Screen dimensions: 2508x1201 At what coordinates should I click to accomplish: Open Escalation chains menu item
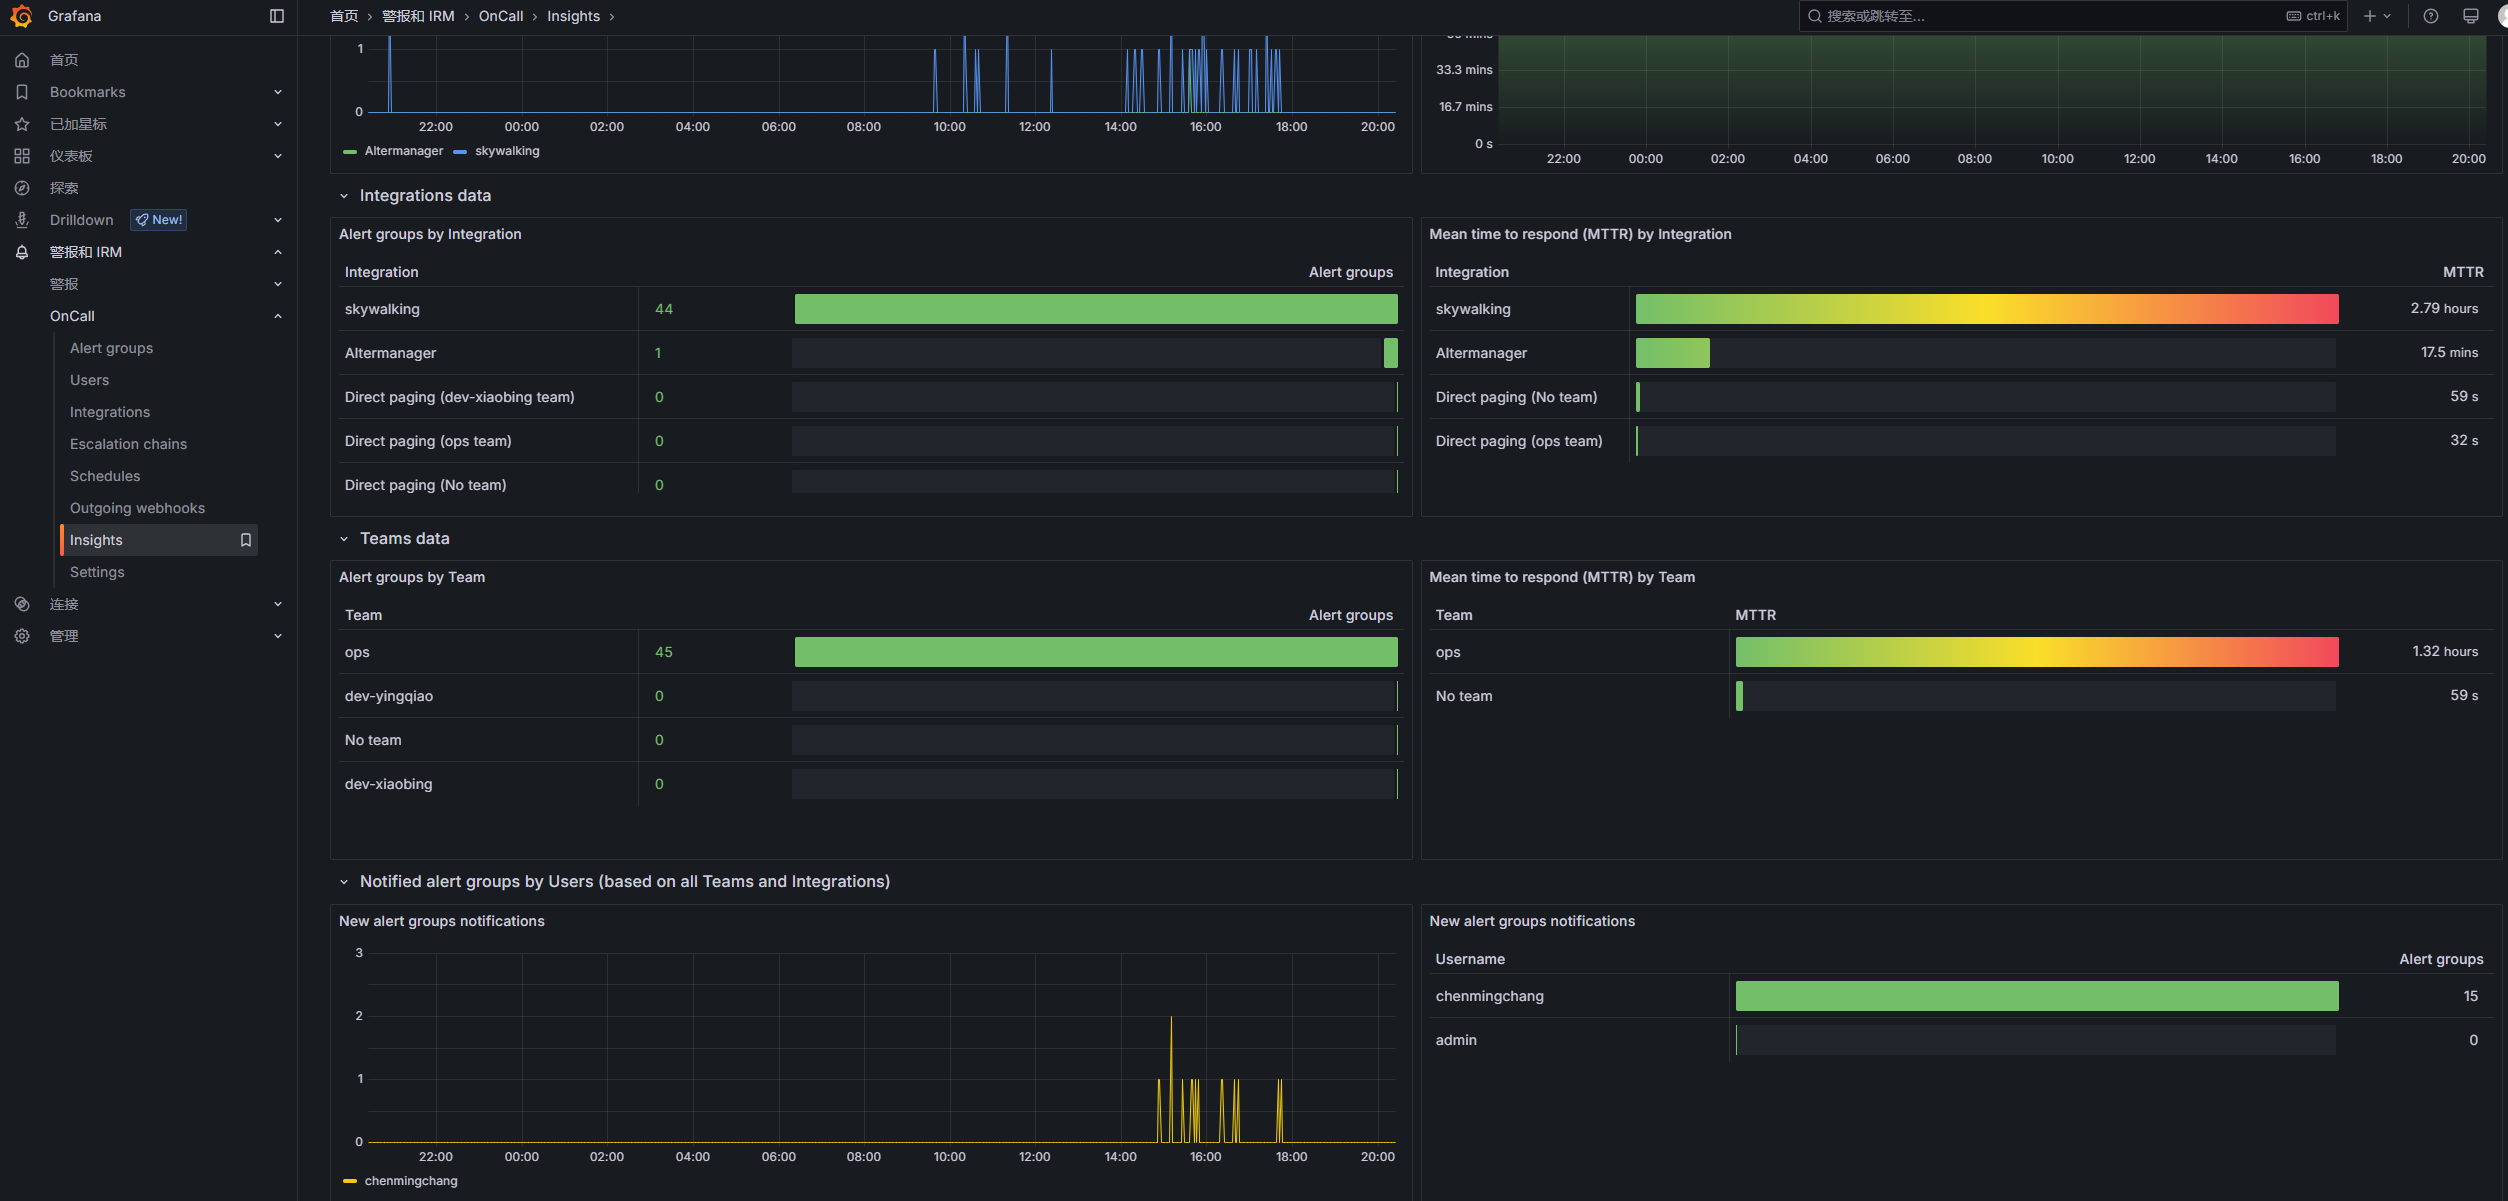click(128, 444)
